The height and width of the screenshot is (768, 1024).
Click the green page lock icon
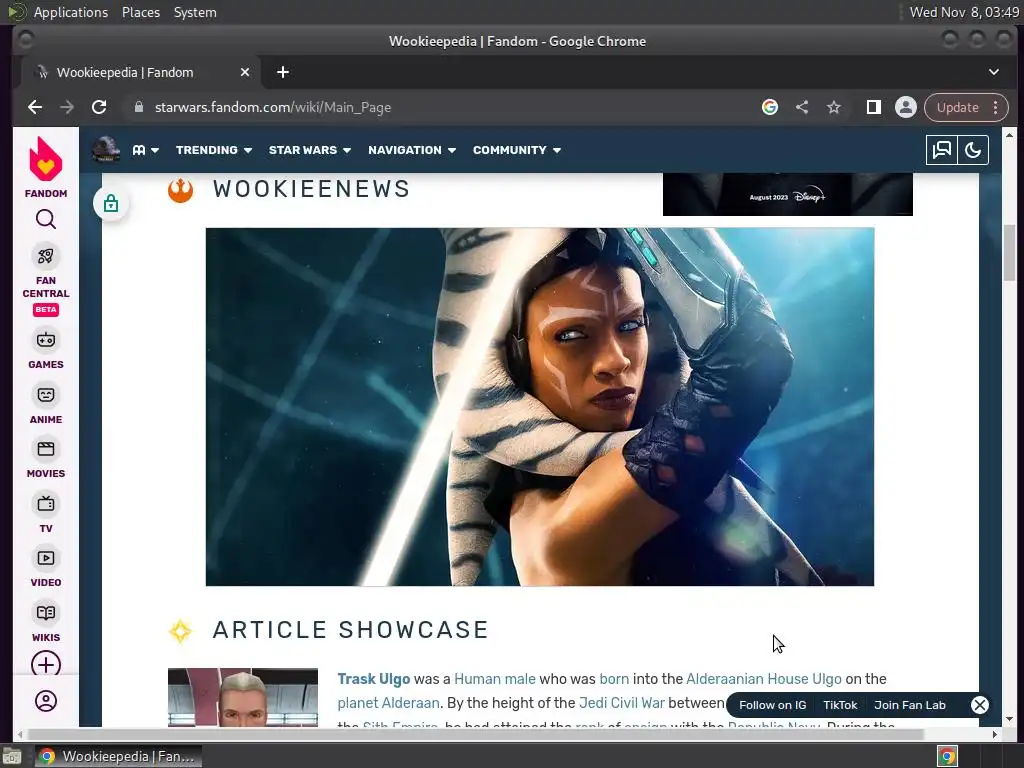pyautogui.click(x=111, y=203)
